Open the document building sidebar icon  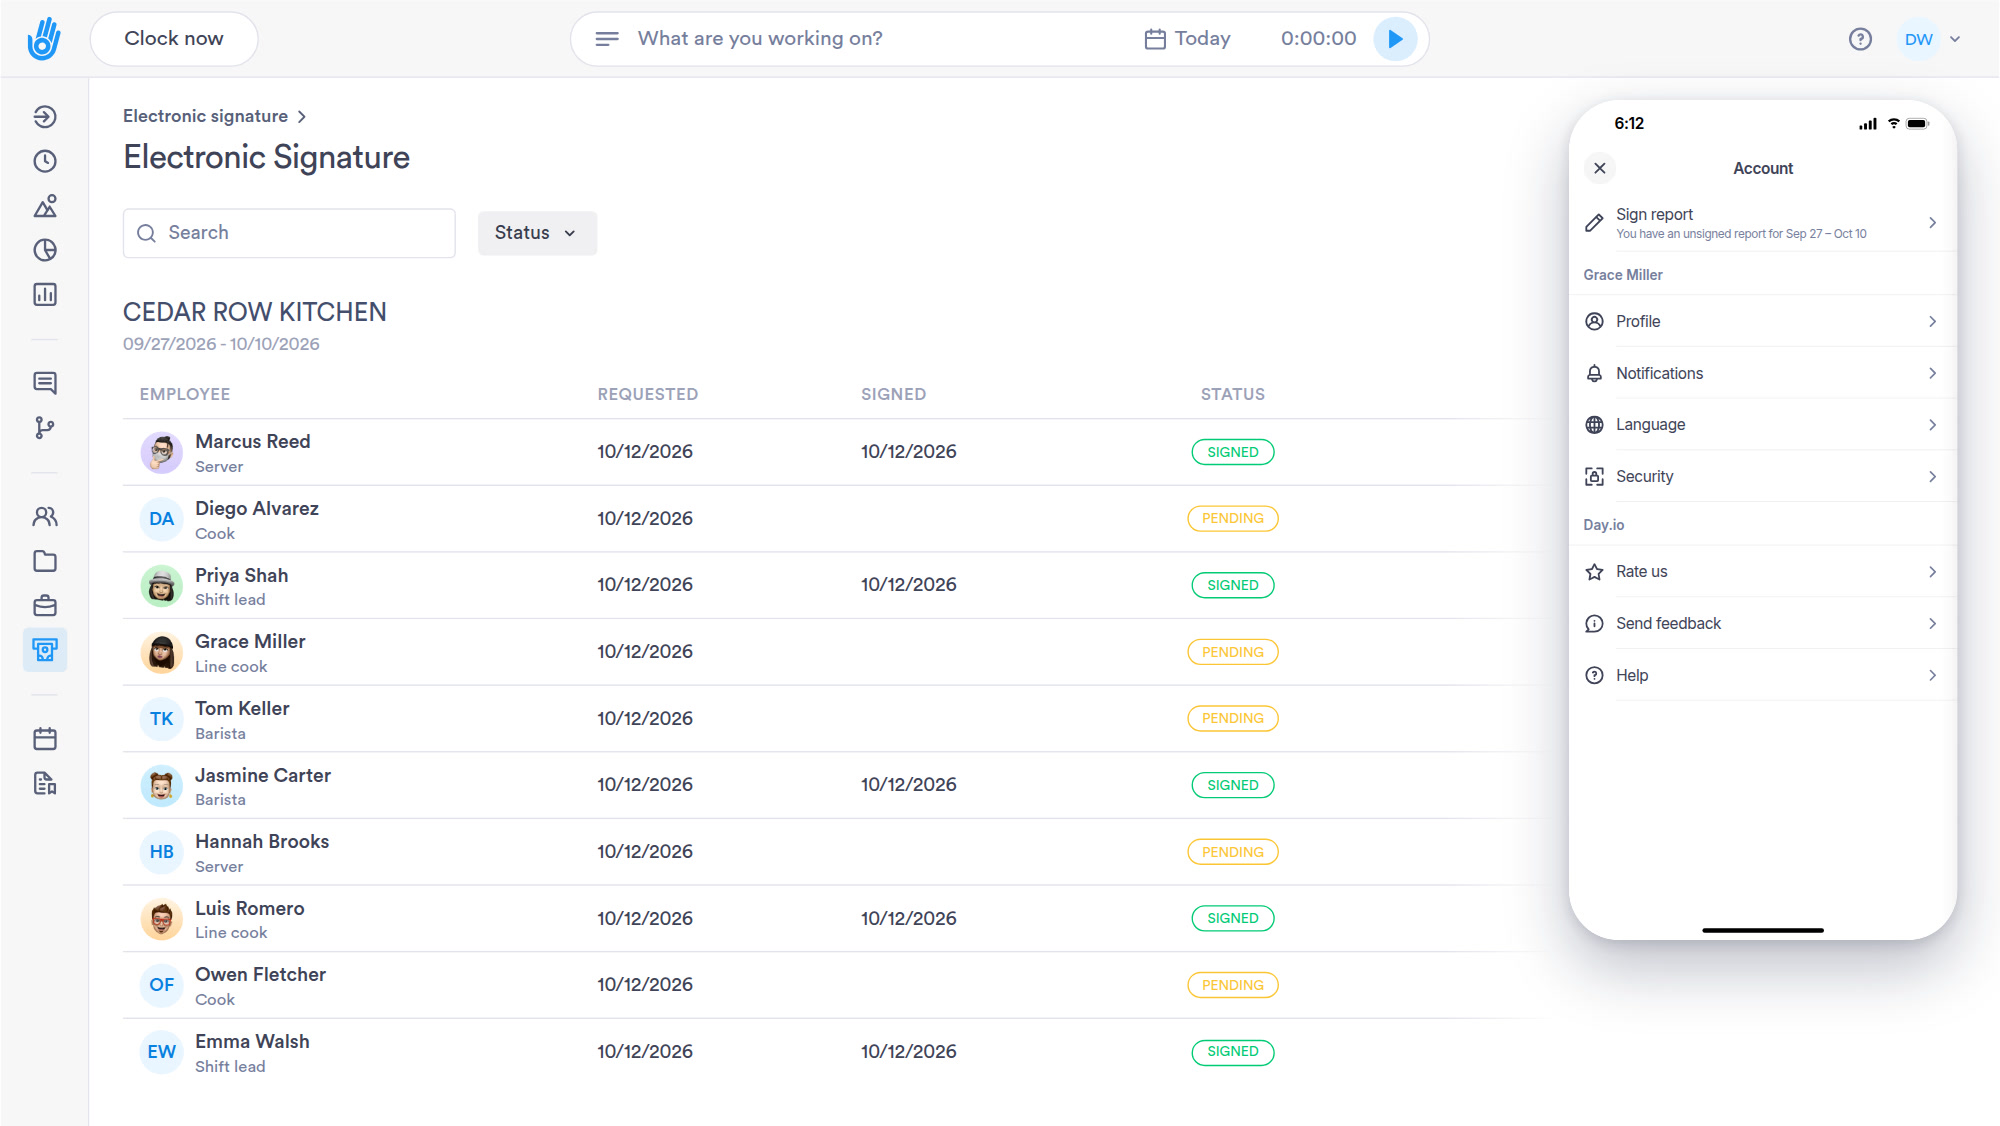[45, 783]
